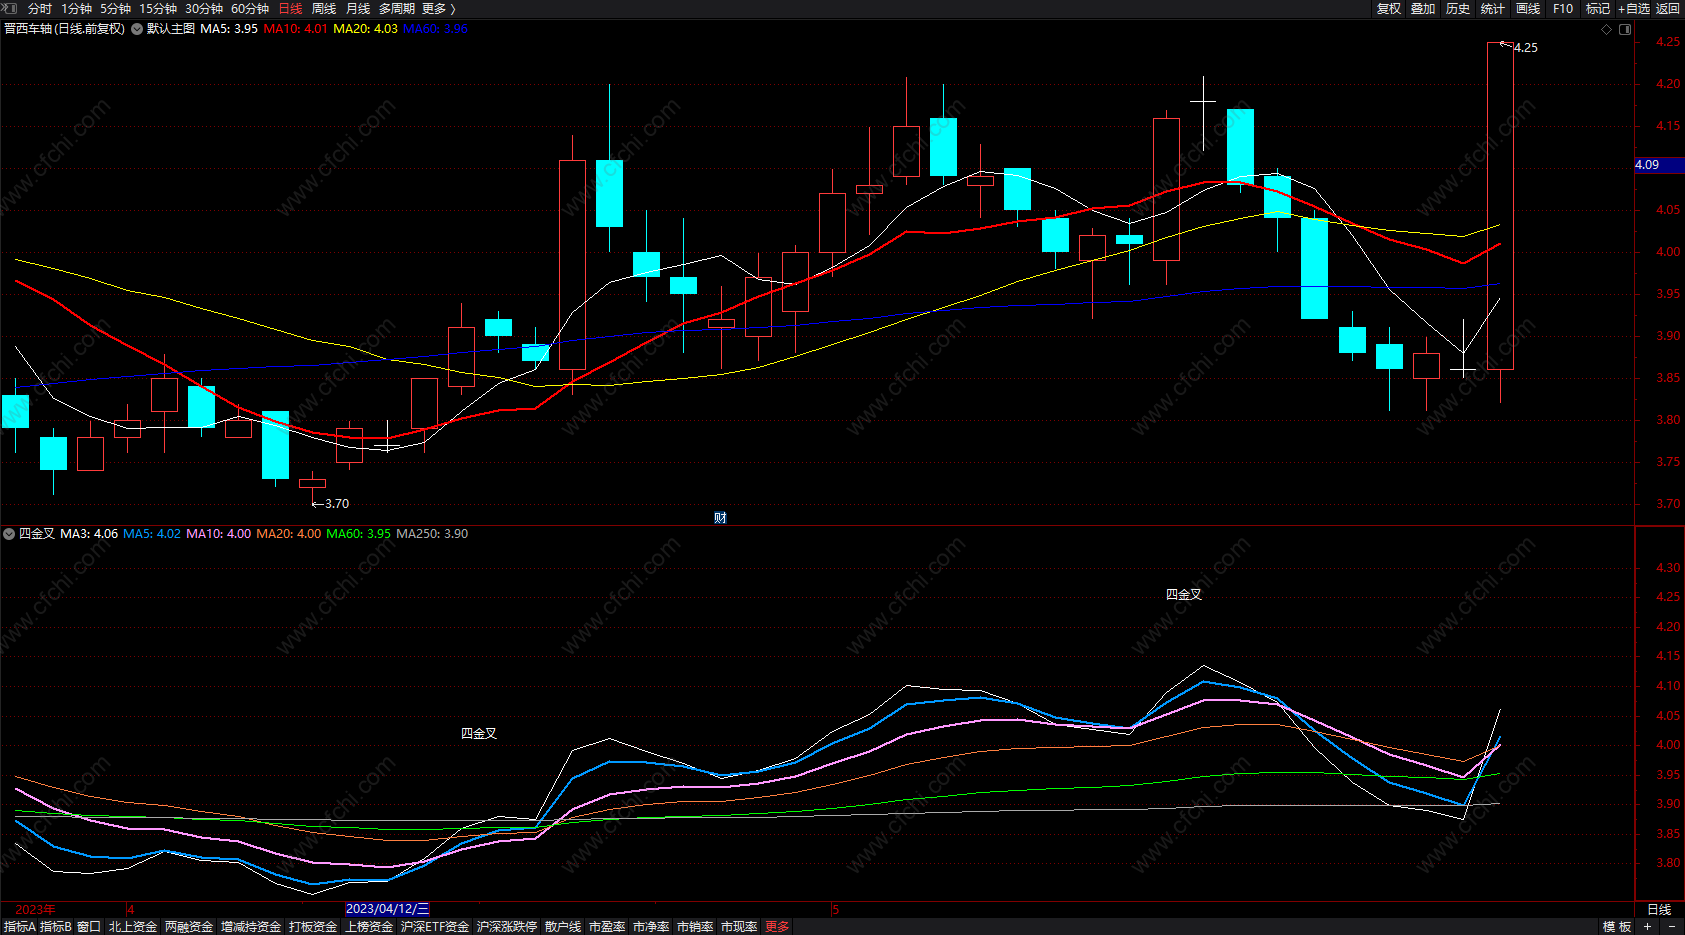Add stock via +自选 button
Viewport: 1685px width, 935px height.
[1633, 8]
